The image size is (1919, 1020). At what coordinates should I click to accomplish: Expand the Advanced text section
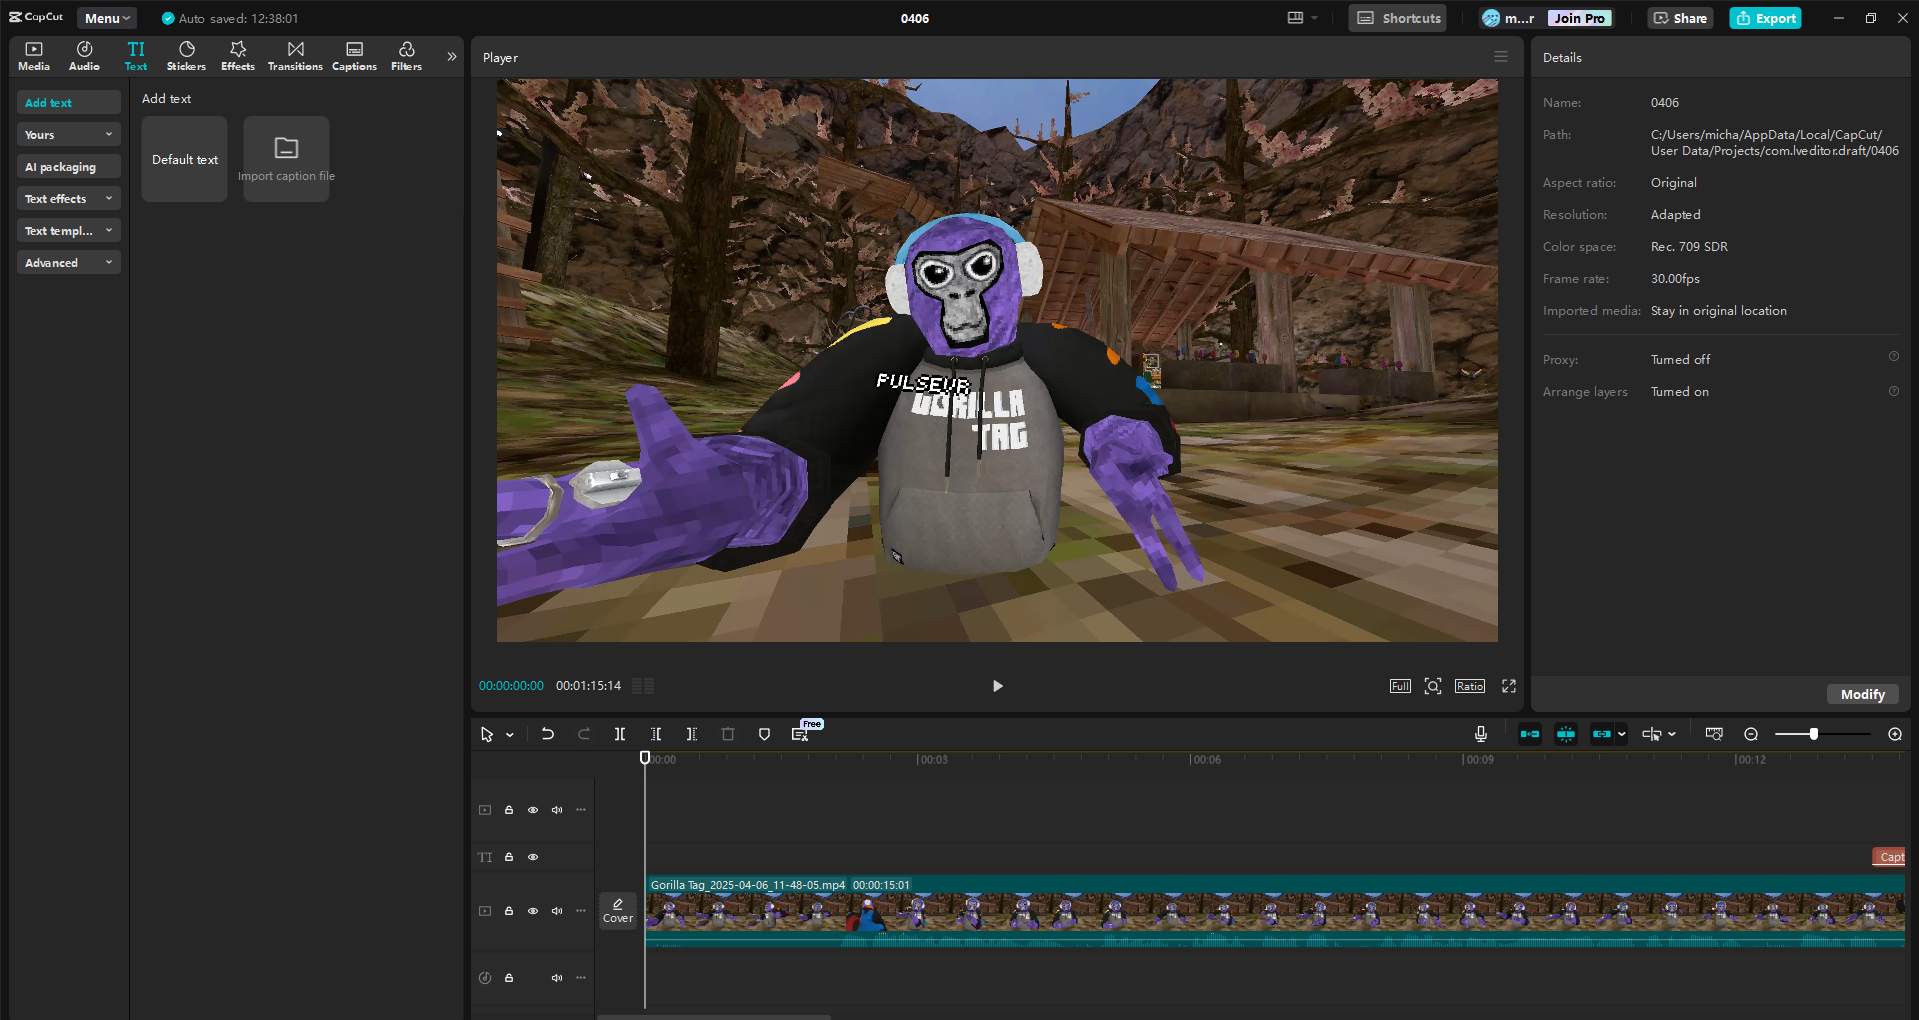pyautogui.click(x=68, y=263)
